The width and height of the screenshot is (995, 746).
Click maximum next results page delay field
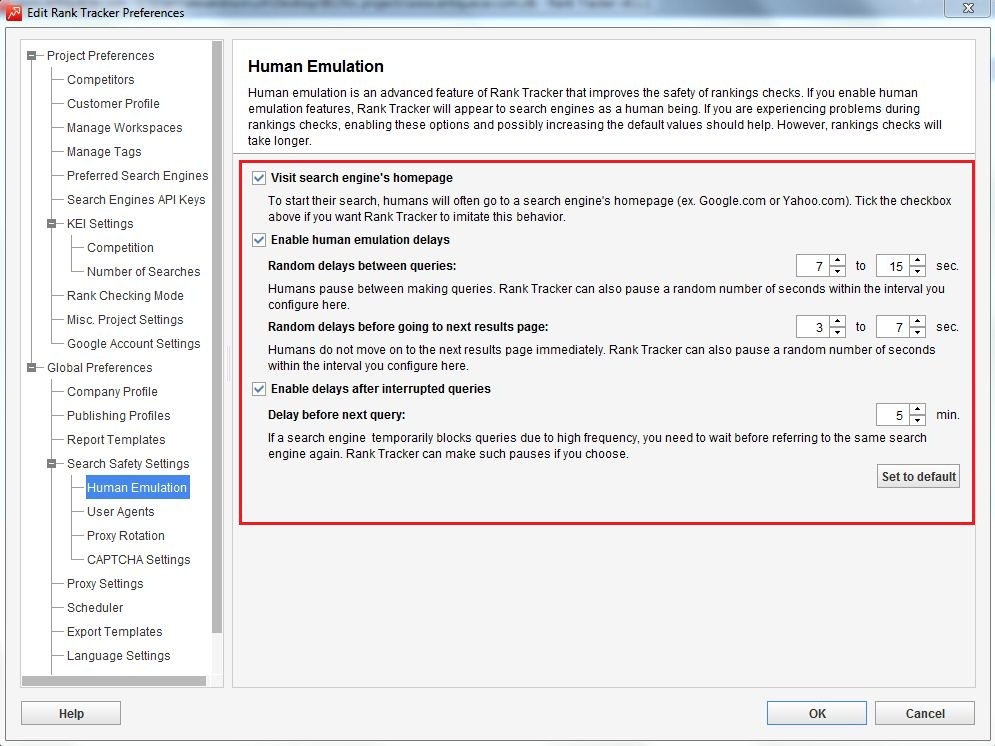point(893,327)
